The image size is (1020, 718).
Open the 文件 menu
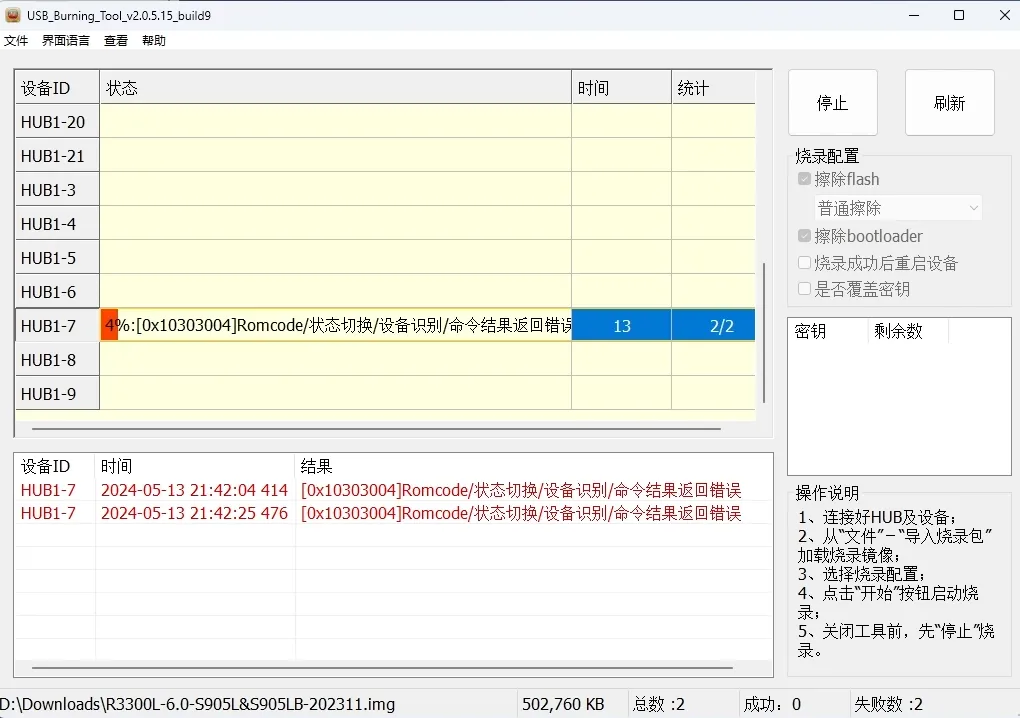(x=16, y=41)
